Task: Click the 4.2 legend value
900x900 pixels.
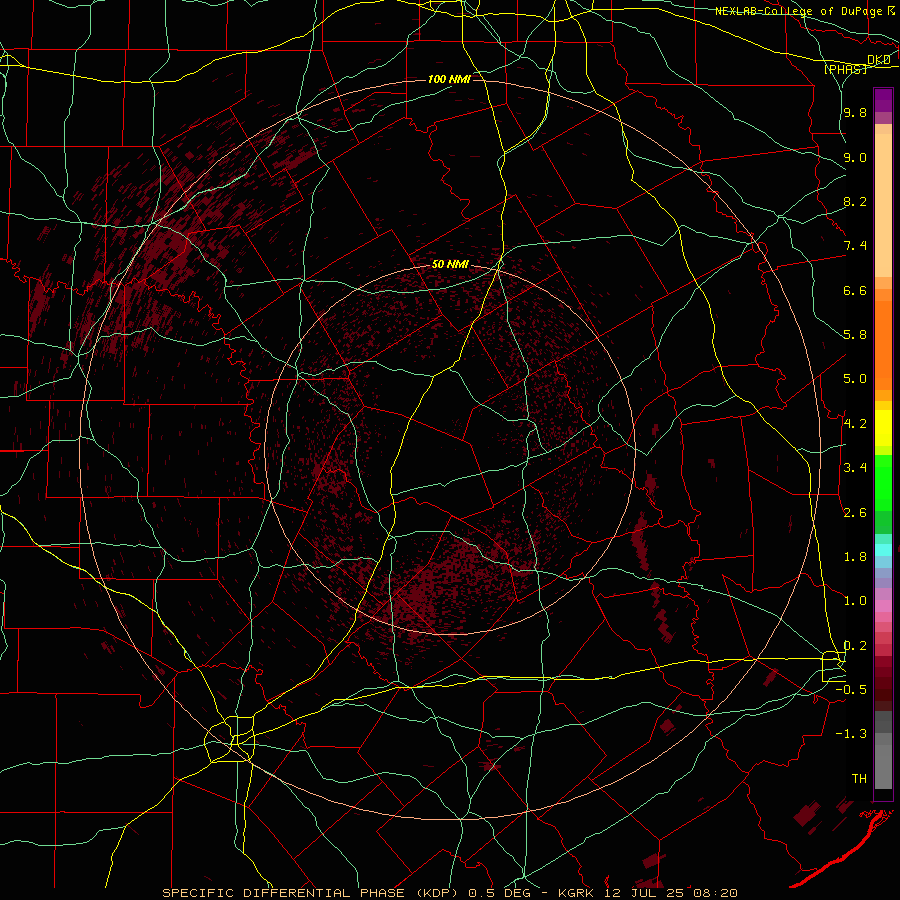Action: point(855,424)
